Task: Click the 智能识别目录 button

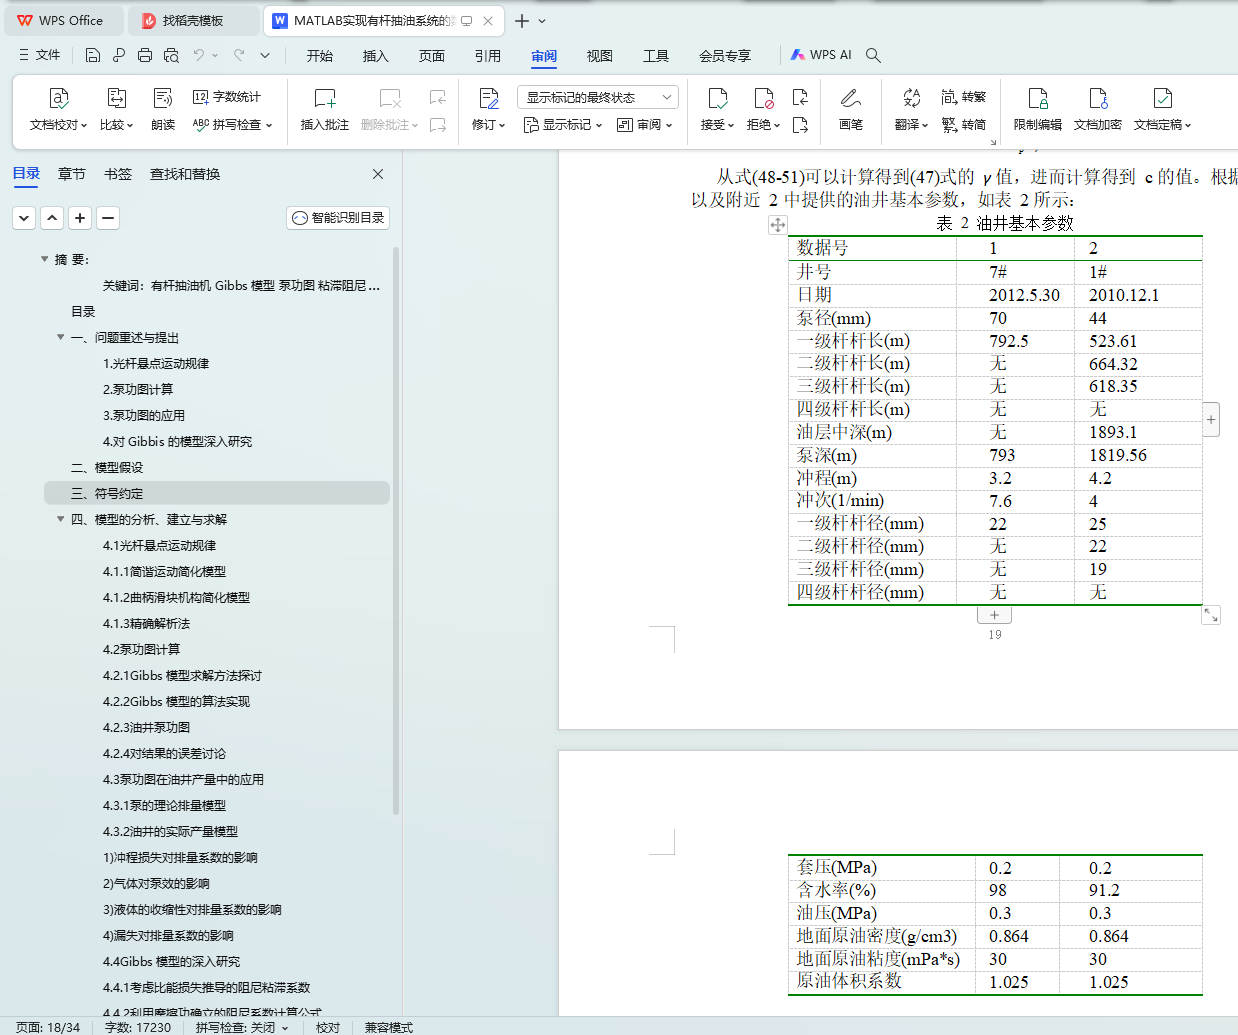Action: [338, 217]
